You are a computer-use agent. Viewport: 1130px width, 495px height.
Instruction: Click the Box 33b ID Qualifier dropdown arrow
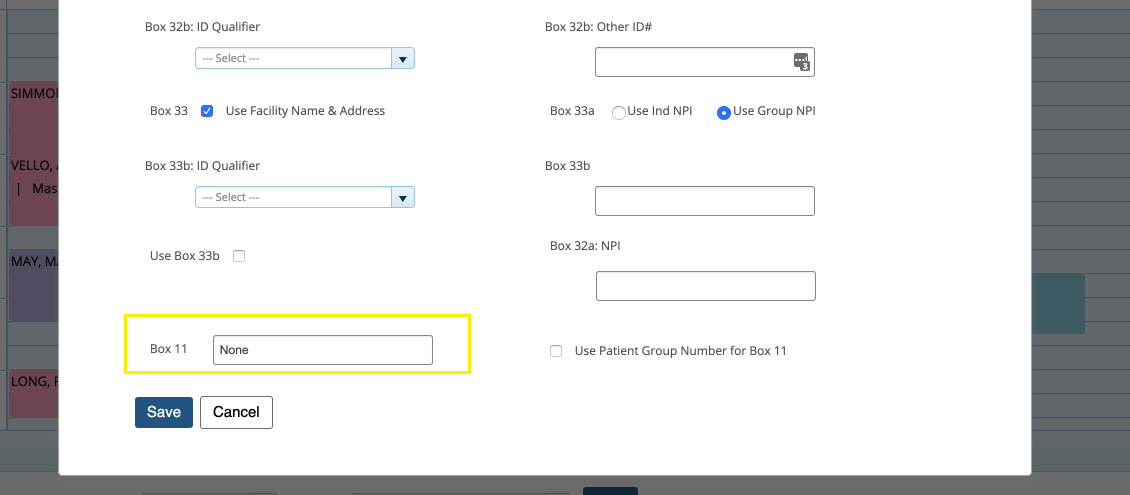403,197
